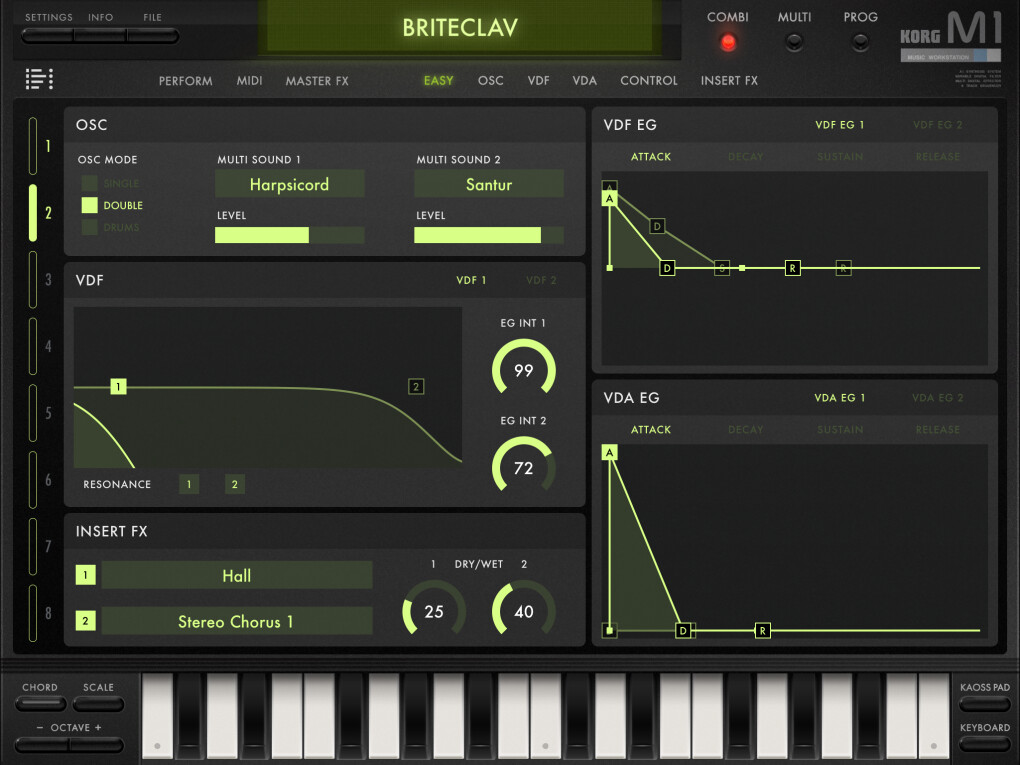Screen dimensions: 1020x765
Task: Open Hall insert effect selector
Action: click(237, 576)
